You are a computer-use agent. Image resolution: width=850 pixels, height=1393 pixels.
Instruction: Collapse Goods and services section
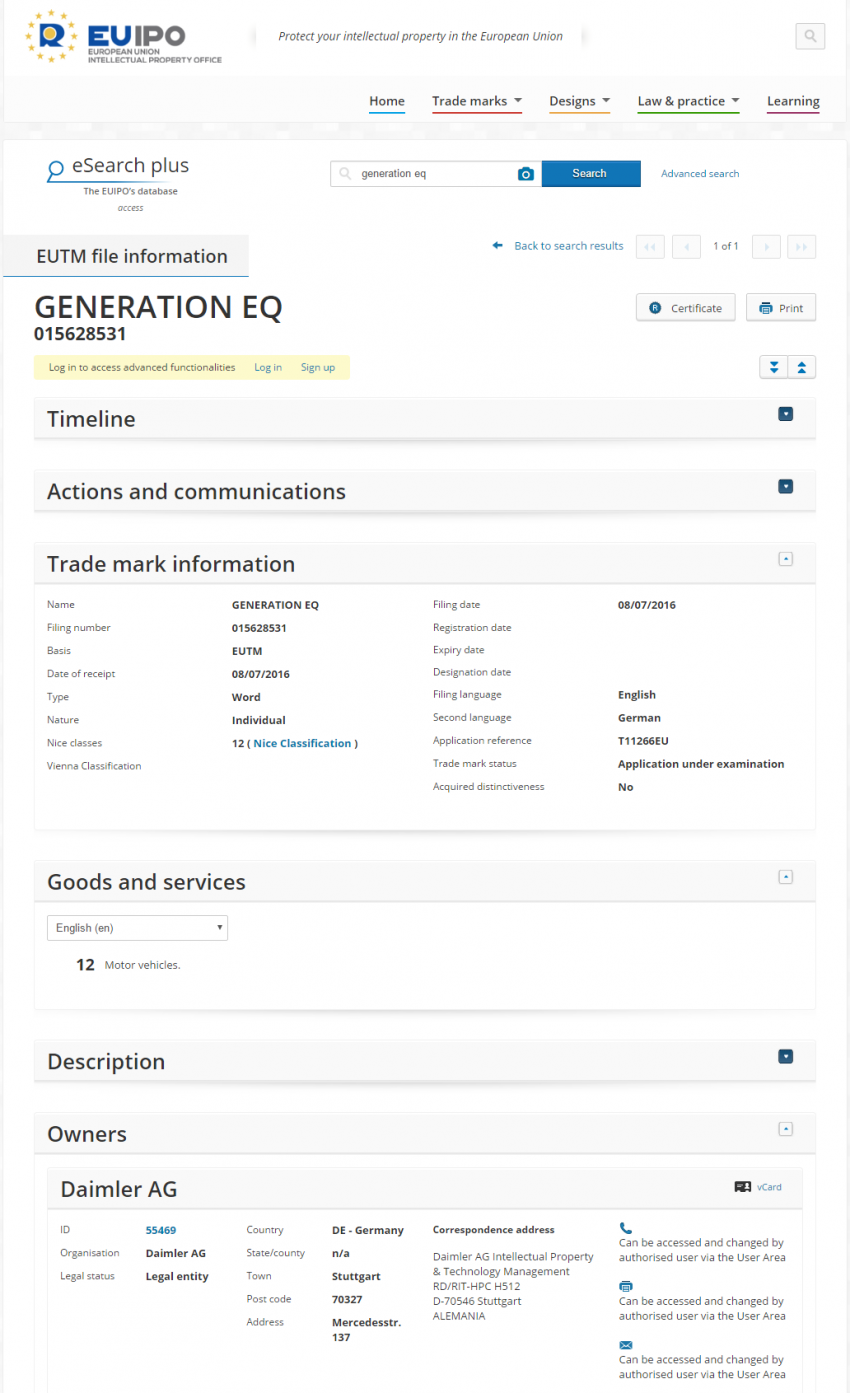pyautogui.click(x=786, y=877)
